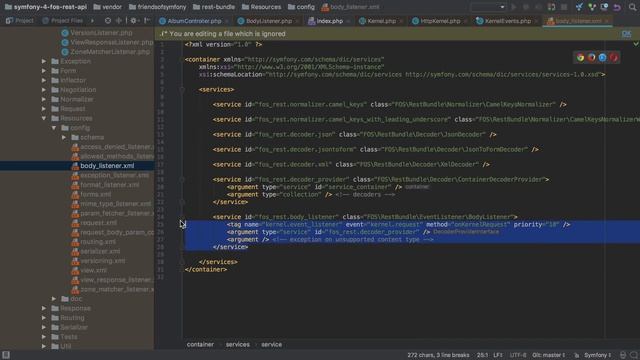Click Project Files view tab
The height and width of the screenshot is (360, 640).
(x=62, y=20)
